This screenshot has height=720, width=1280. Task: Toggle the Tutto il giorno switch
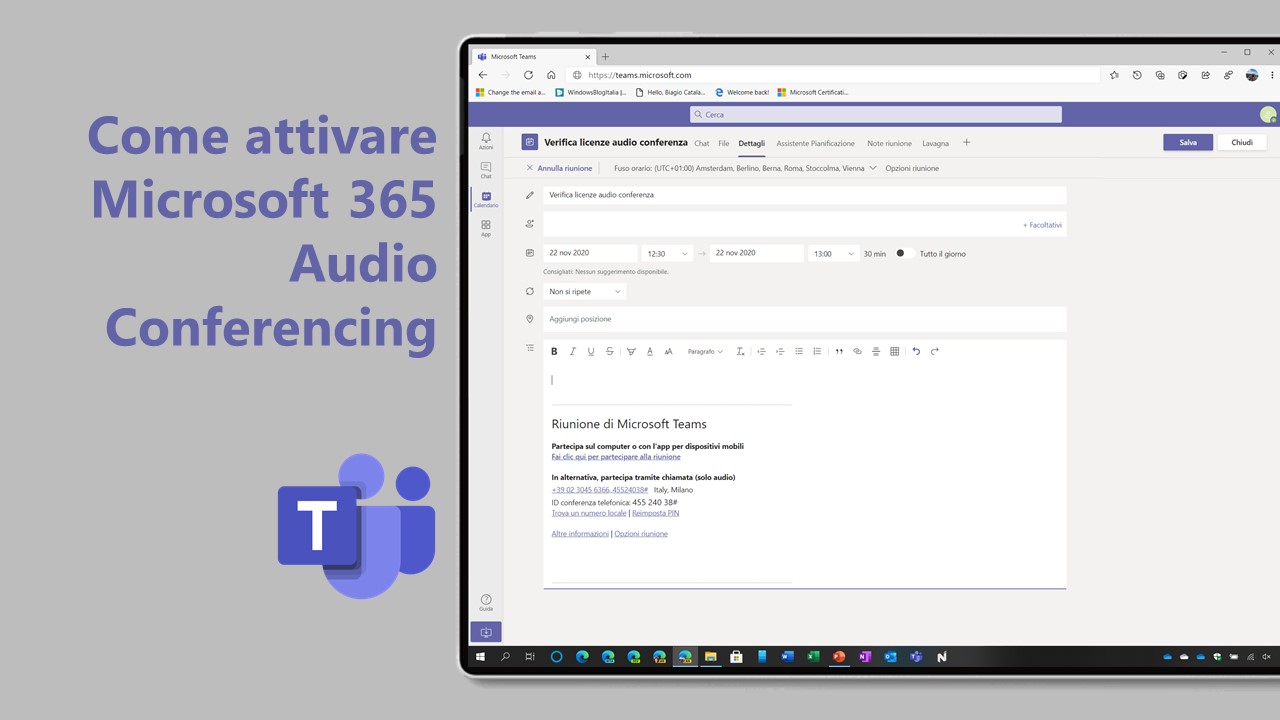(x=903, y=253)
